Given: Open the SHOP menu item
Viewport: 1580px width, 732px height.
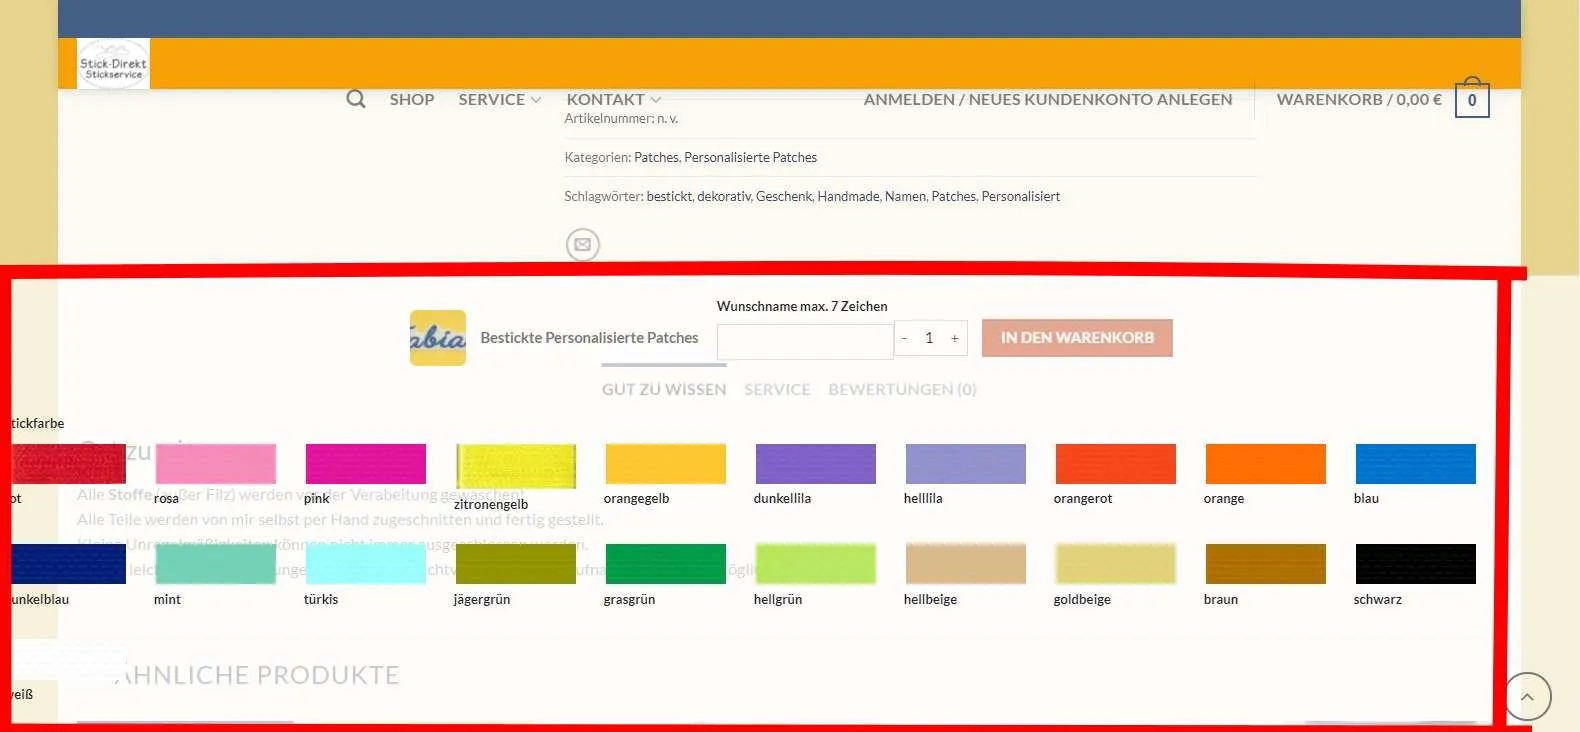Looking at the screenshot, I should [x=412, y=99].
